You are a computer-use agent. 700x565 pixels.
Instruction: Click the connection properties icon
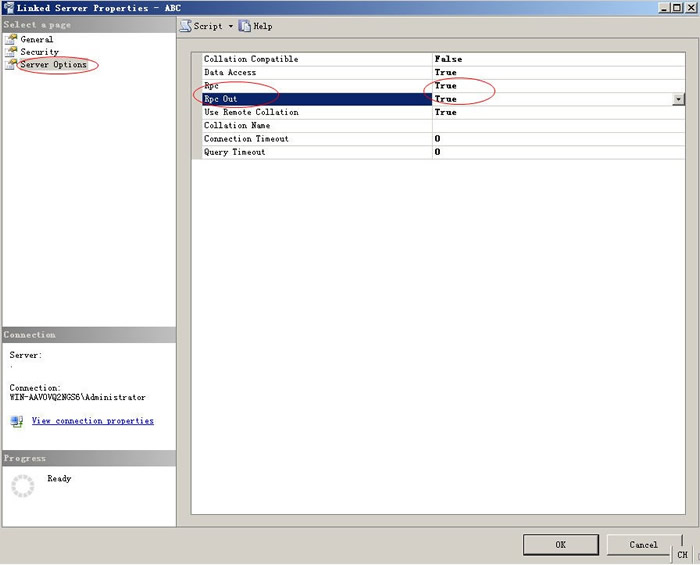[x=16, y=421]
